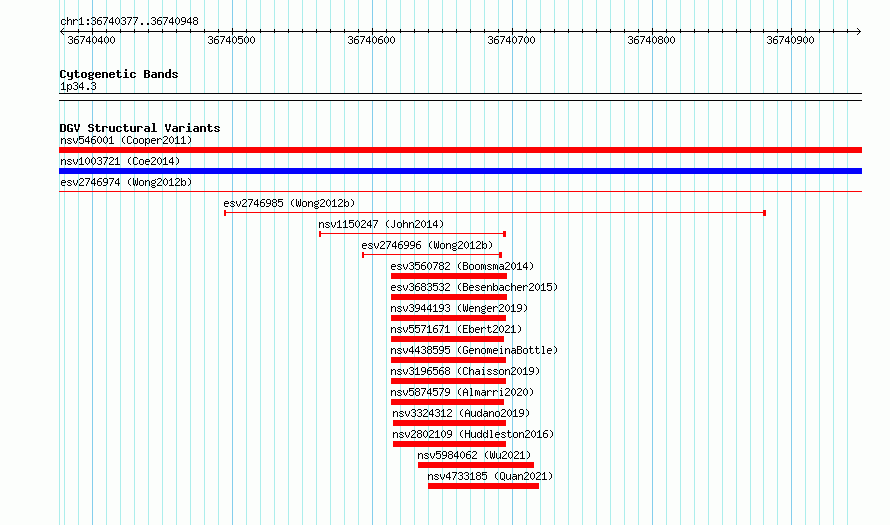Click nsv4438595 (GenomeinaBottle) label
The image size is (890, 525).
pyautogui.click(x=474, y=350)
